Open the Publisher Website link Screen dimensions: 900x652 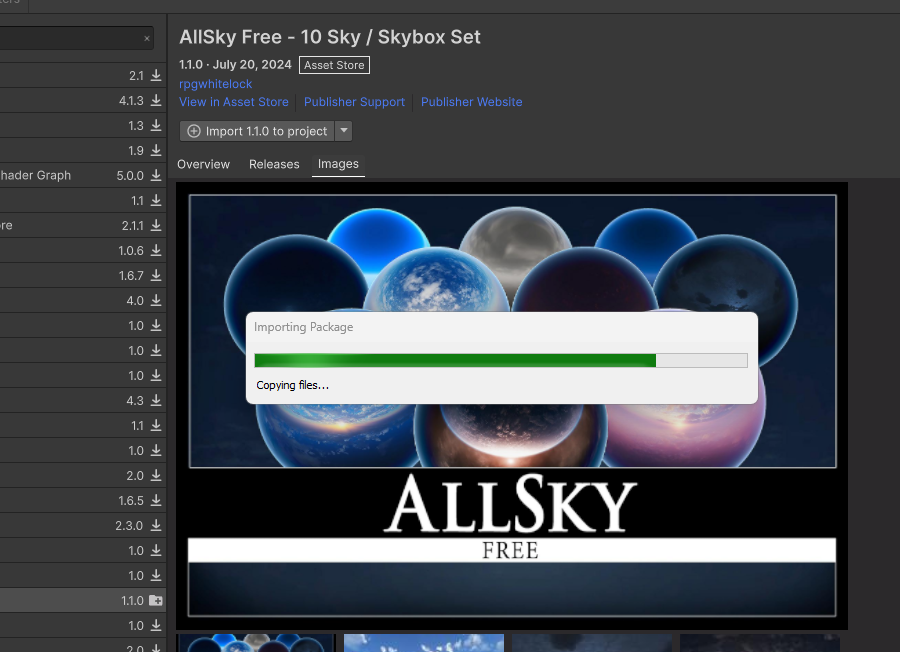(471, 102)
